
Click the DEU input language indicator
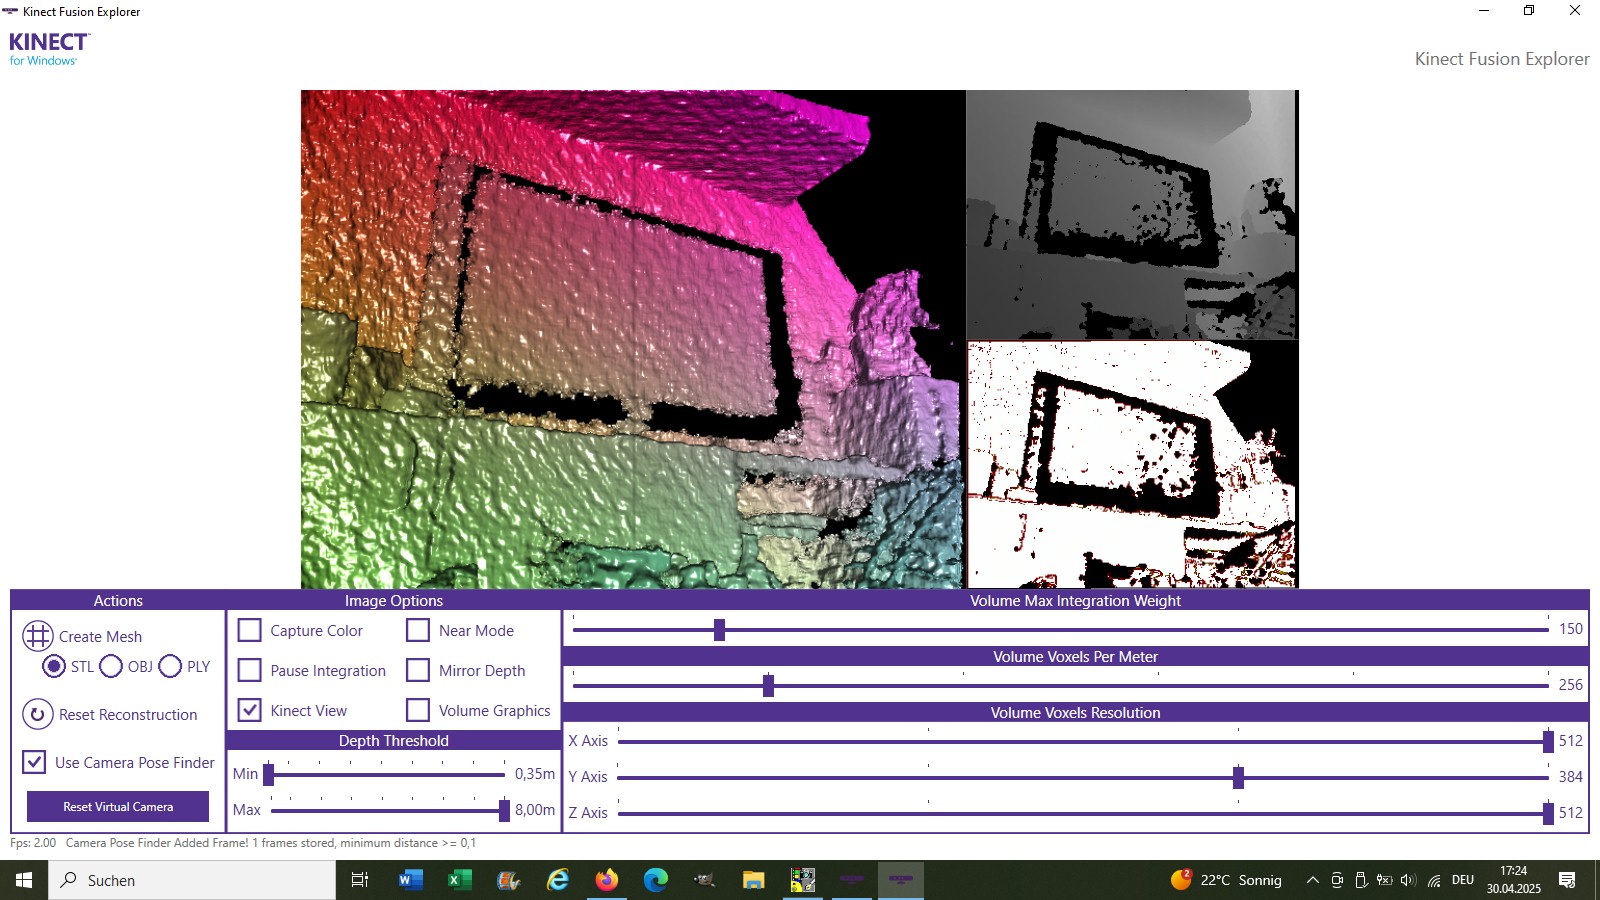[1463, 880]
